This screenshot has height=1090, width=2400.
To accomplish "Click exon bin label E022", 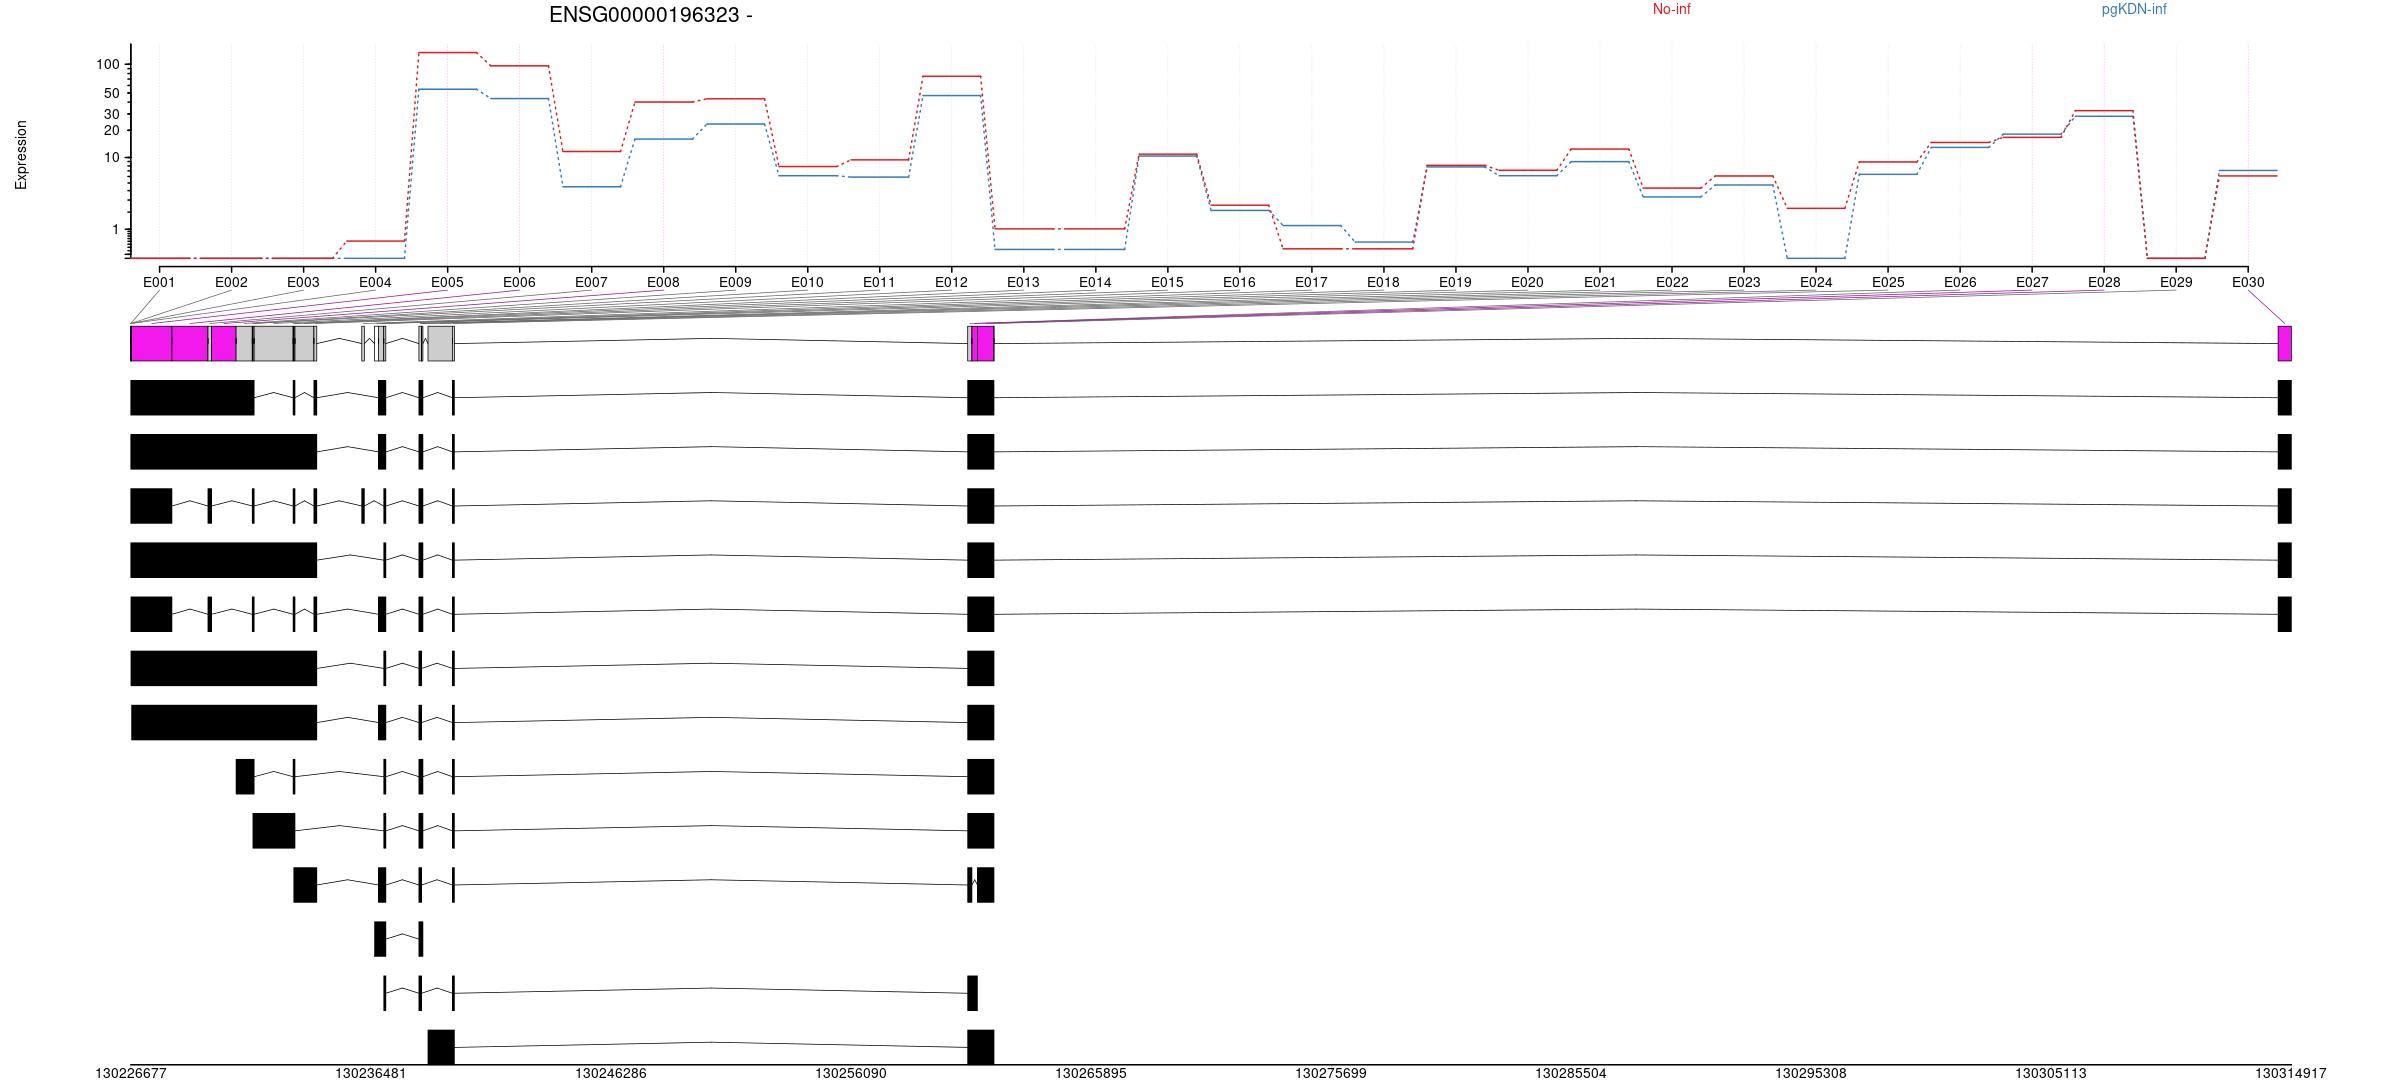I will [1672, 282].
